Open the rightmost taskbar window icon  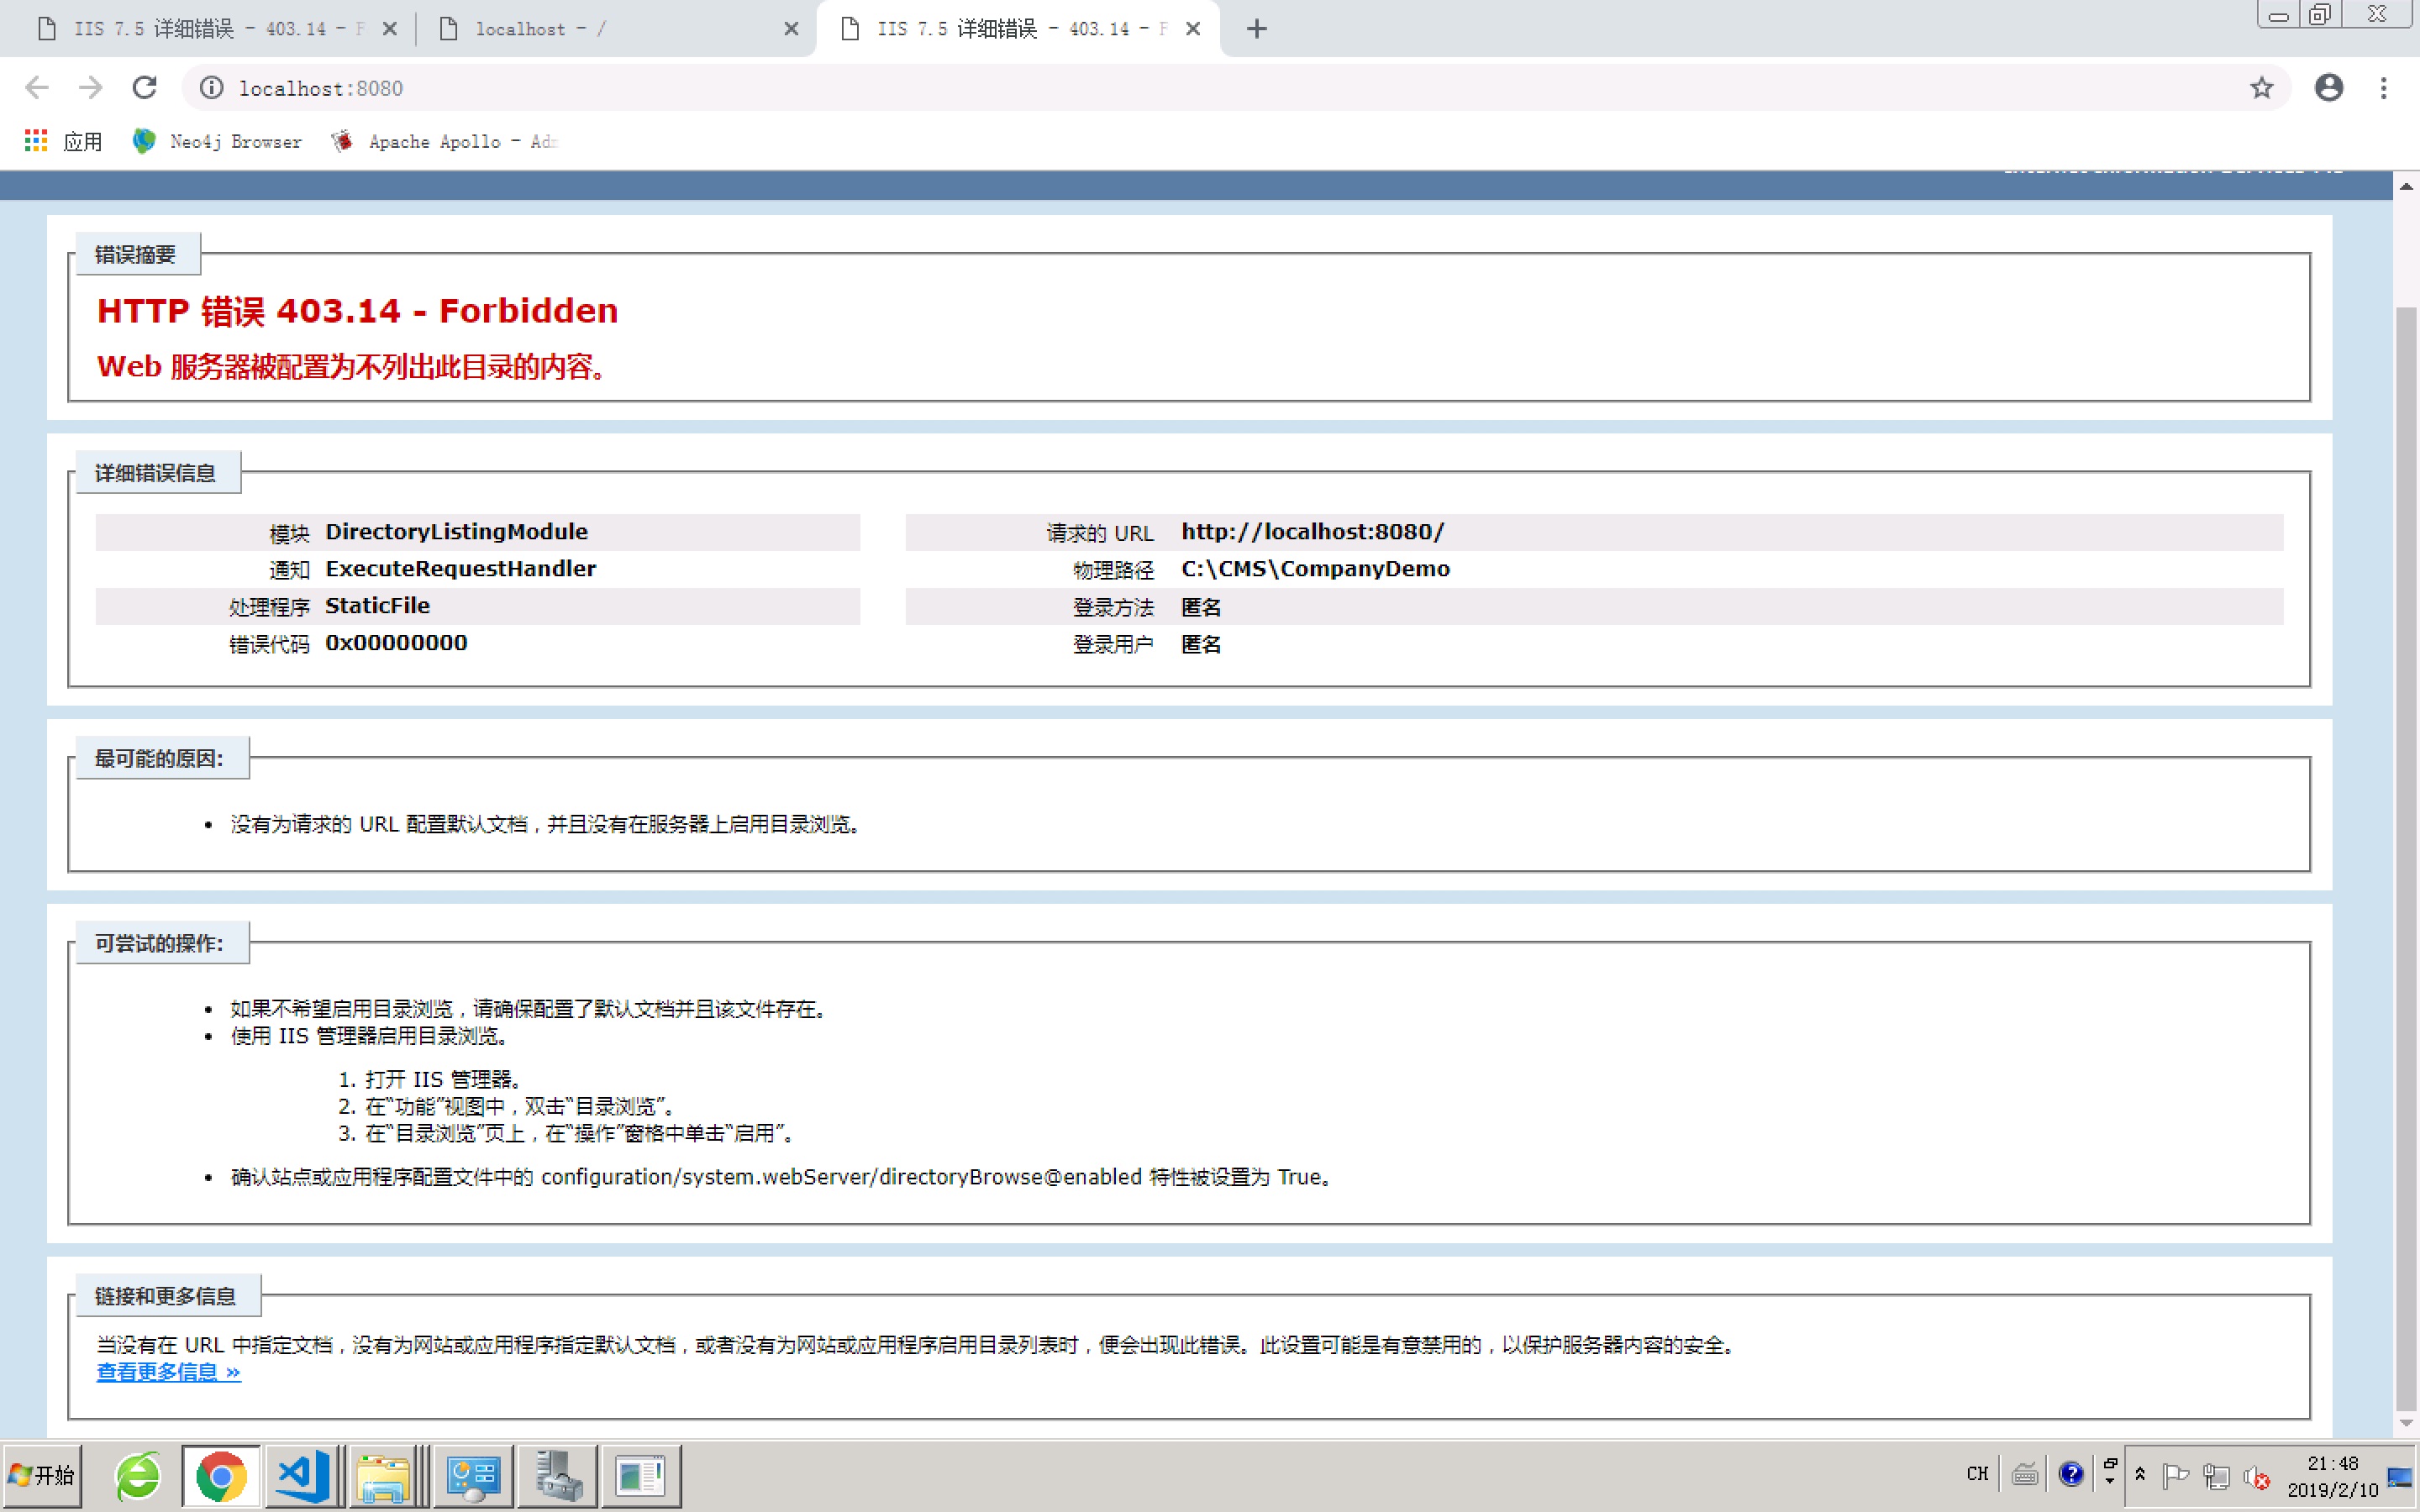point(640,1475)
